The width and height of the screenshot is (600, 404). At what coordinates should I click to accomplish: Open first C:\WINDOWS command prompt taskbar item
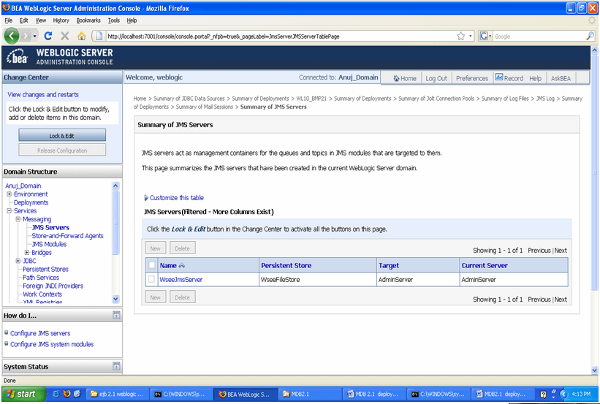(180, 394)
